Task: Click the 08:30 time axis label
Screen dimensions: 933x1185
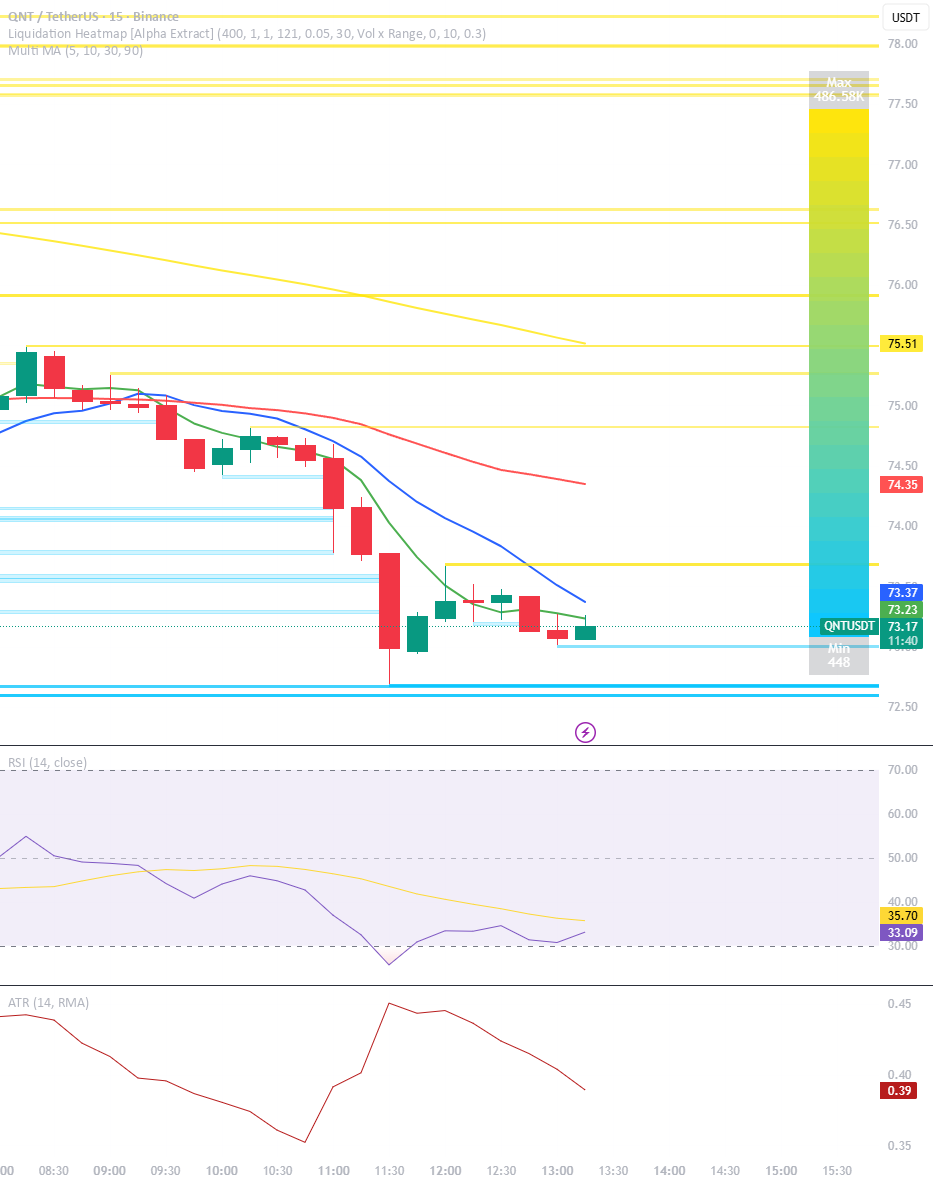Action: pos(54,1171)
